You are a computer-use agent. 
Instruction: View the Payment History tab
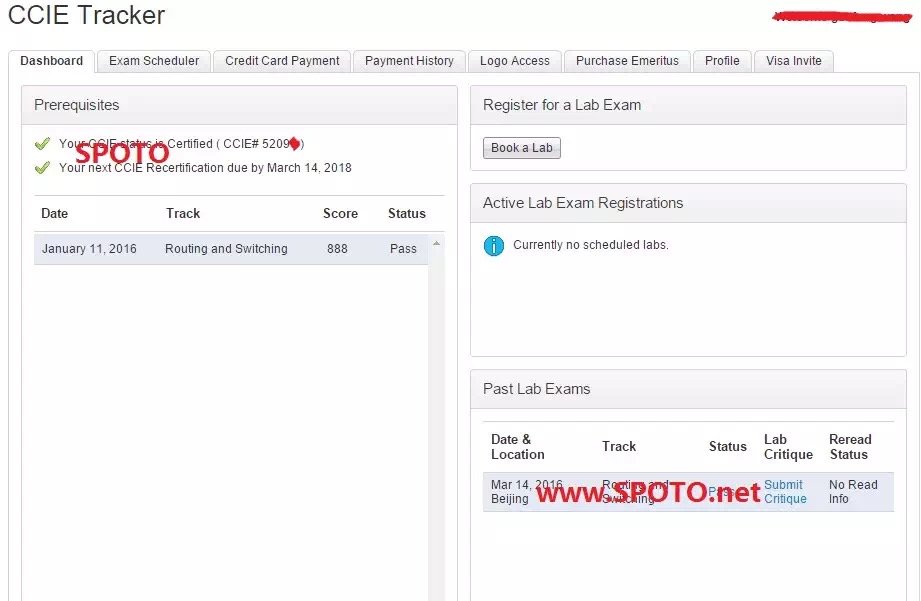409,61
